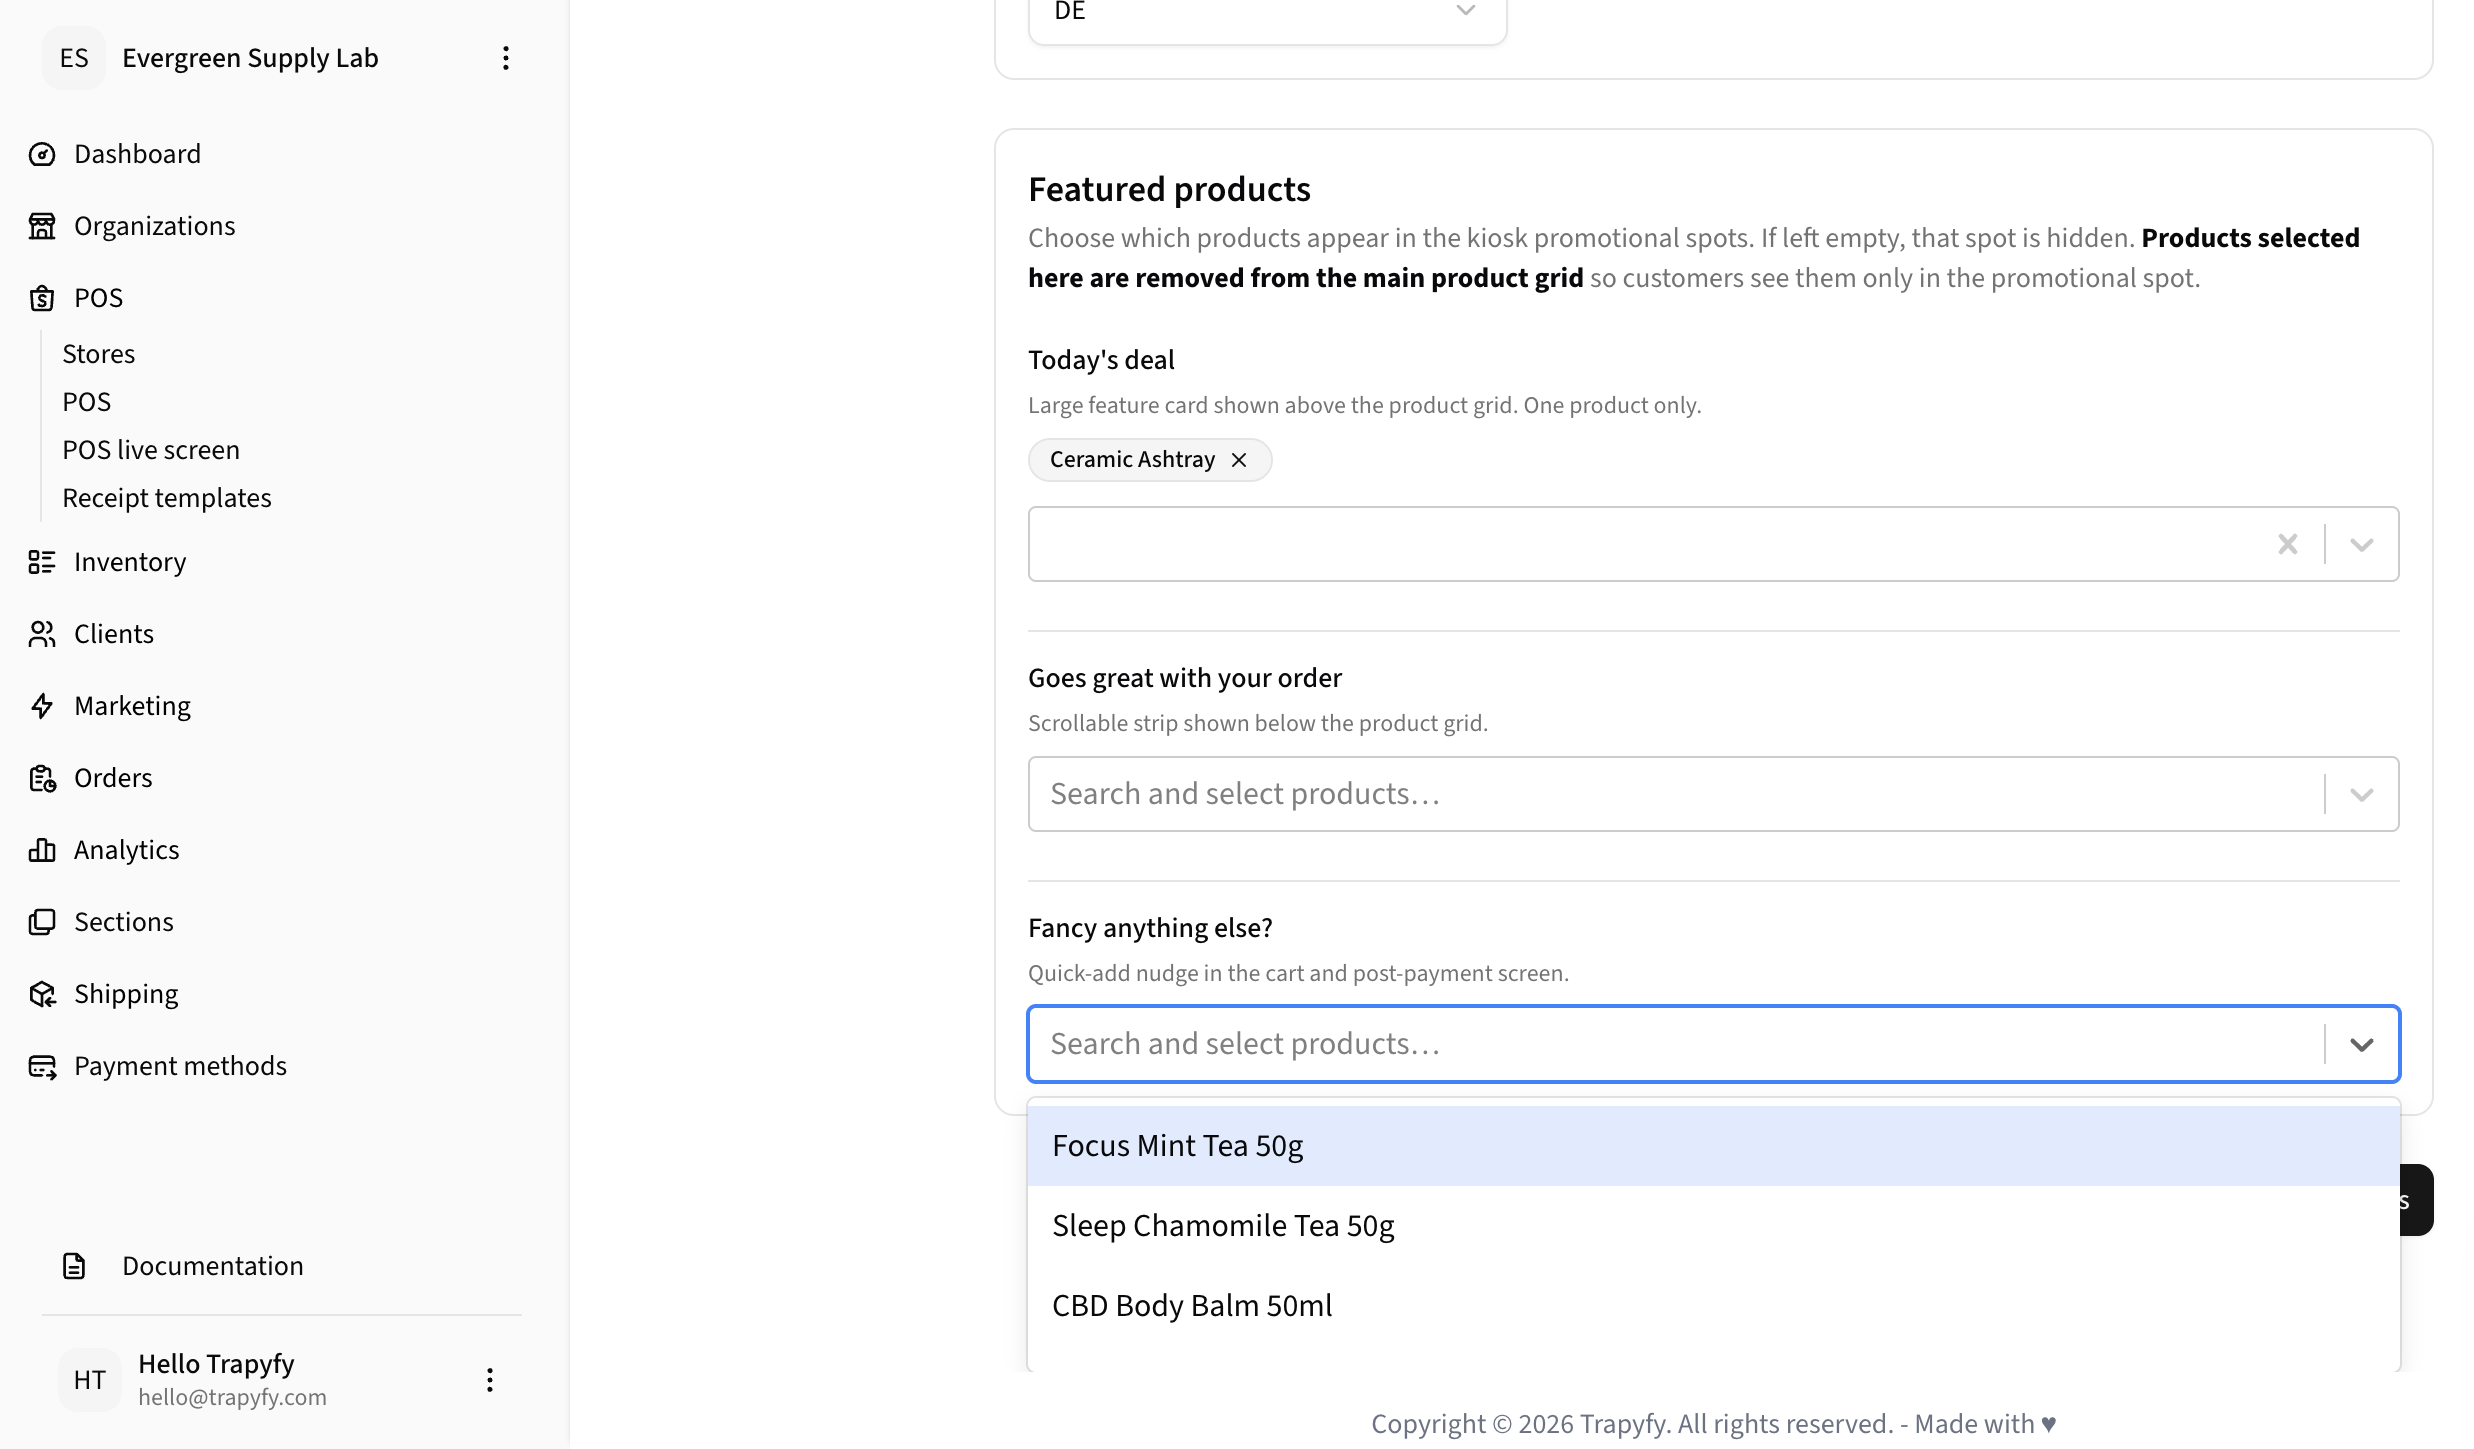The width and height of the screenshot is (2474, 1449).
Task: Click the Orders clipboard icon
Action: 42,778
